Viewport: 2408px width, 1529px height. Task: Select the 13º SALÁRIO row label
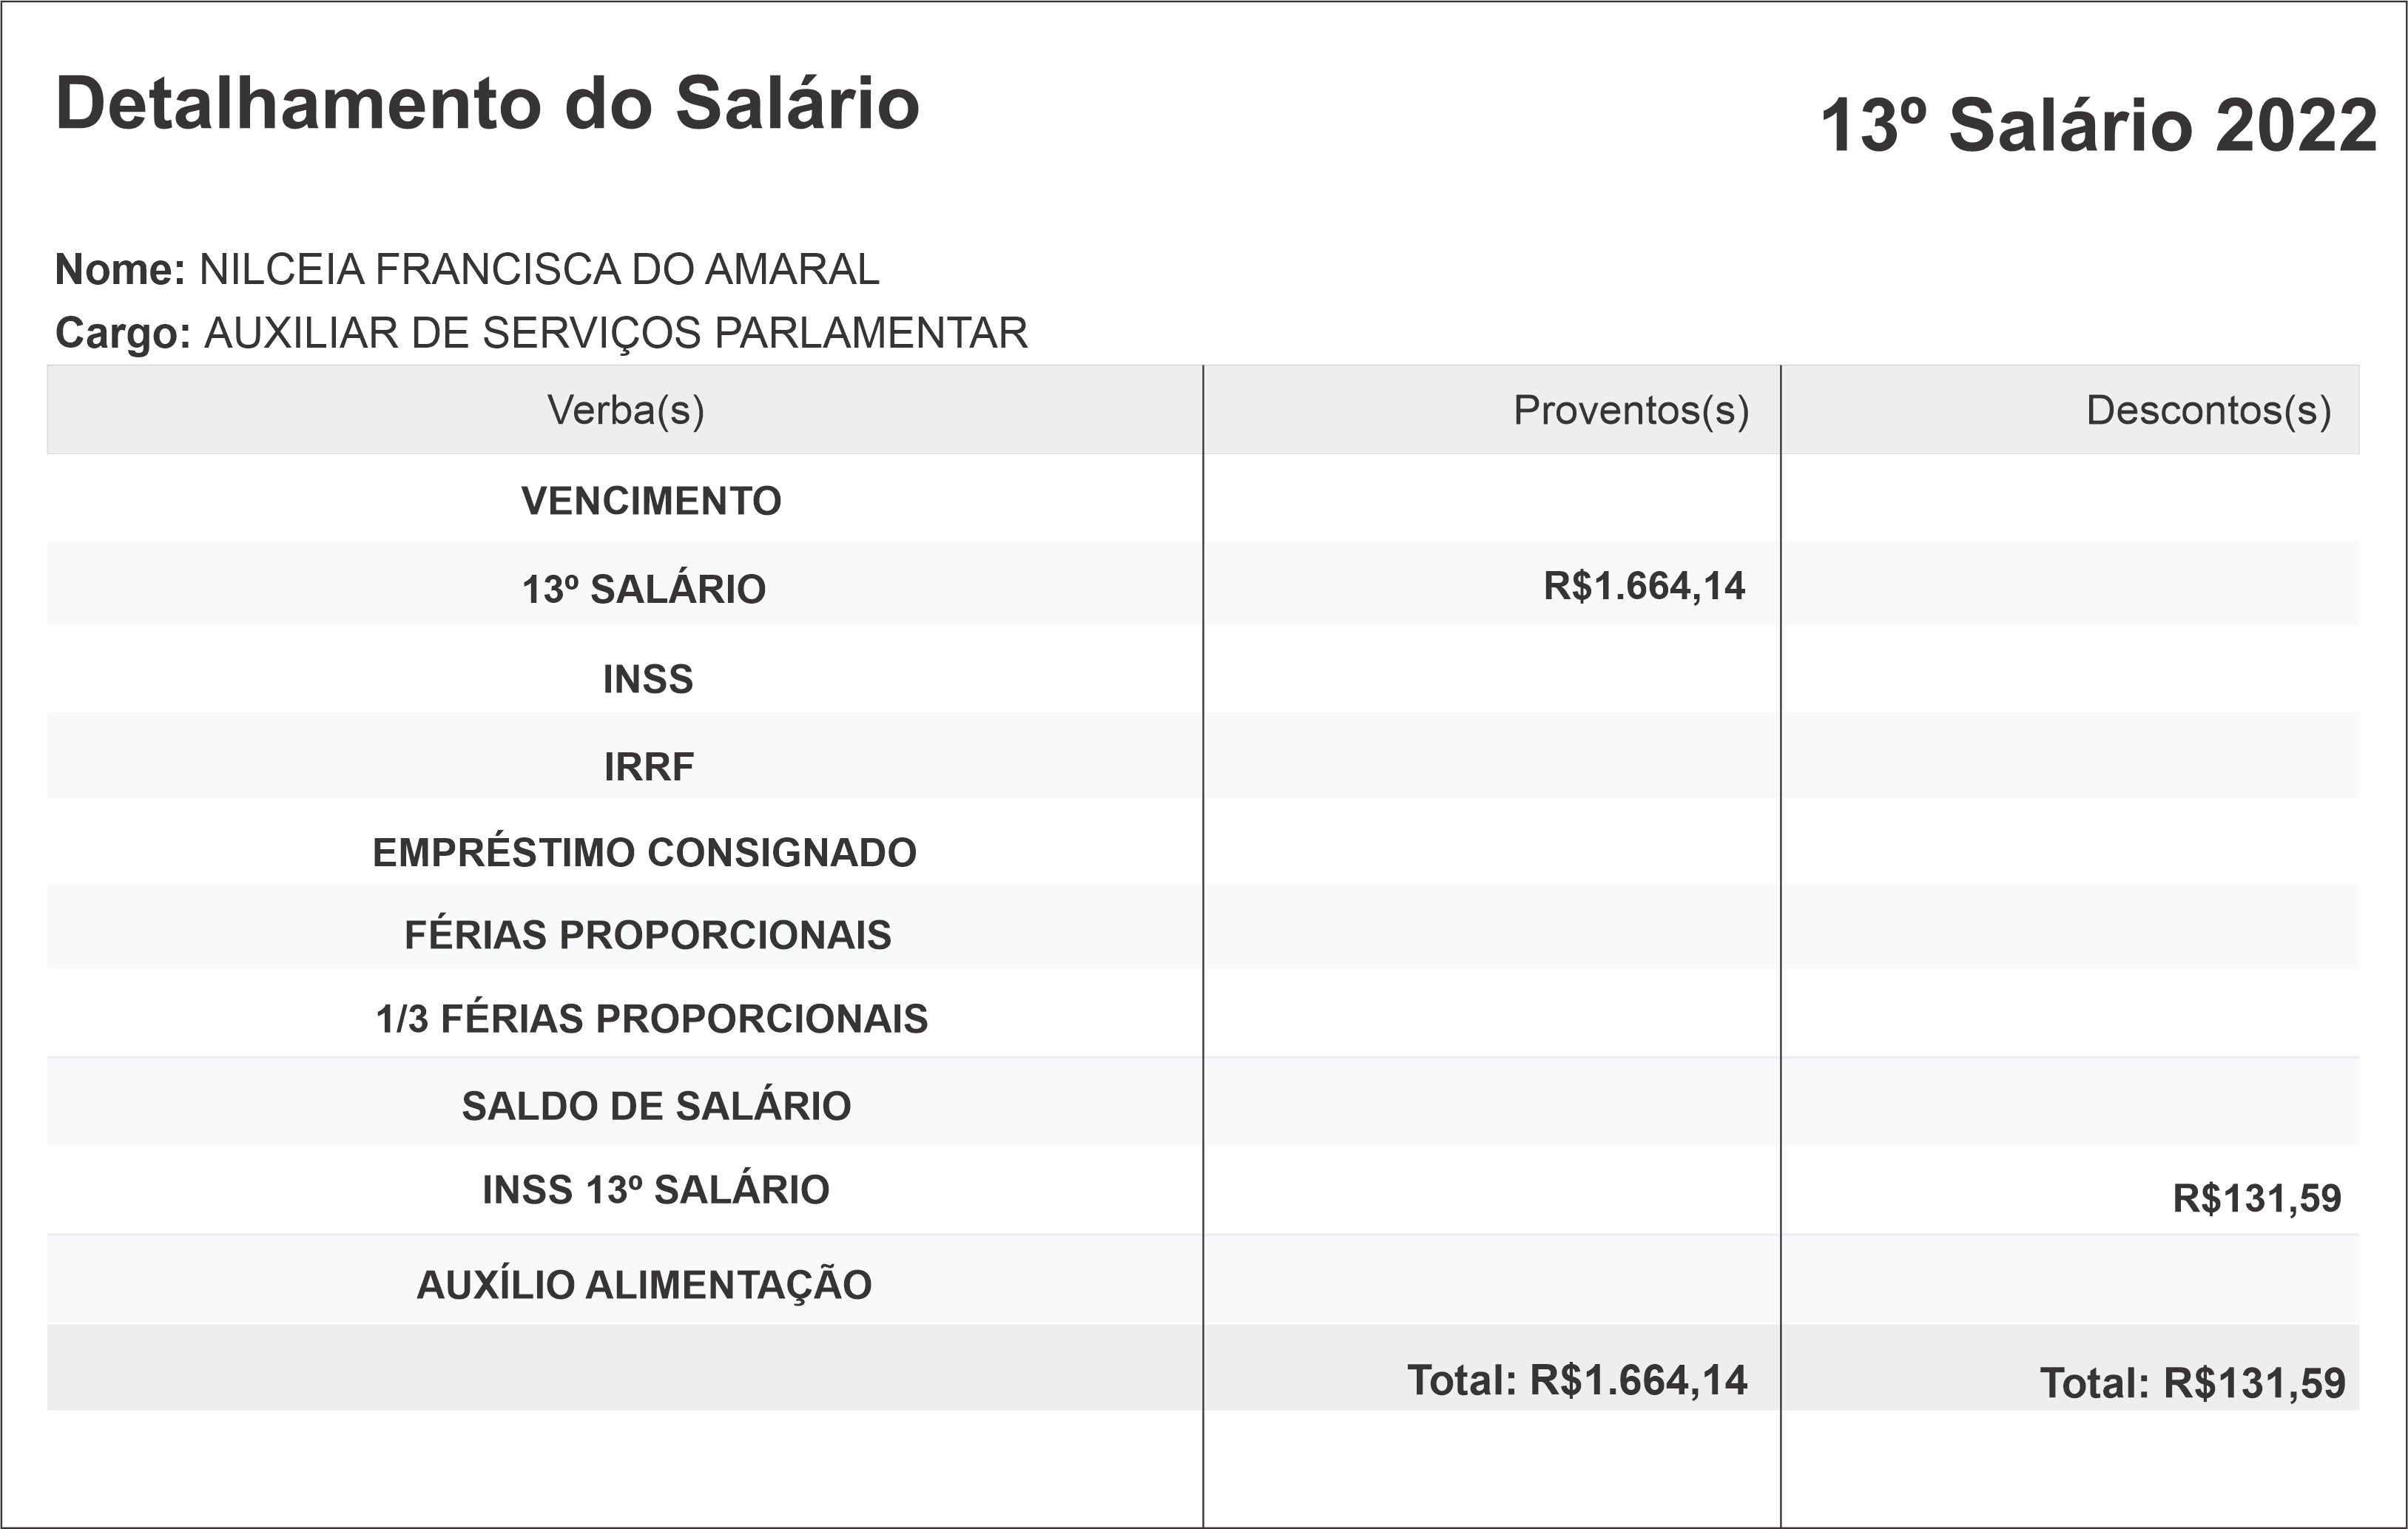click(644, 589)
